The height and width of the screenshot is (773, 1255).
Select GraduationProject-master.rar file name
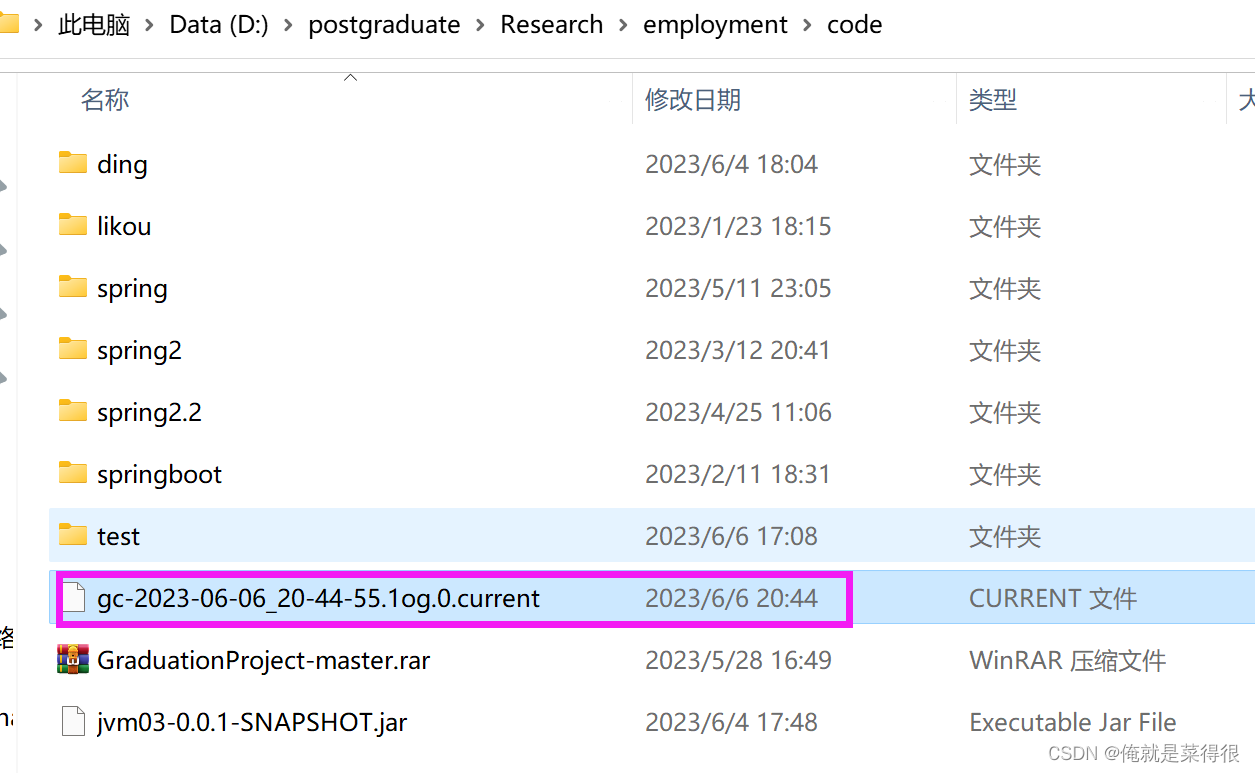click(263, 661)
